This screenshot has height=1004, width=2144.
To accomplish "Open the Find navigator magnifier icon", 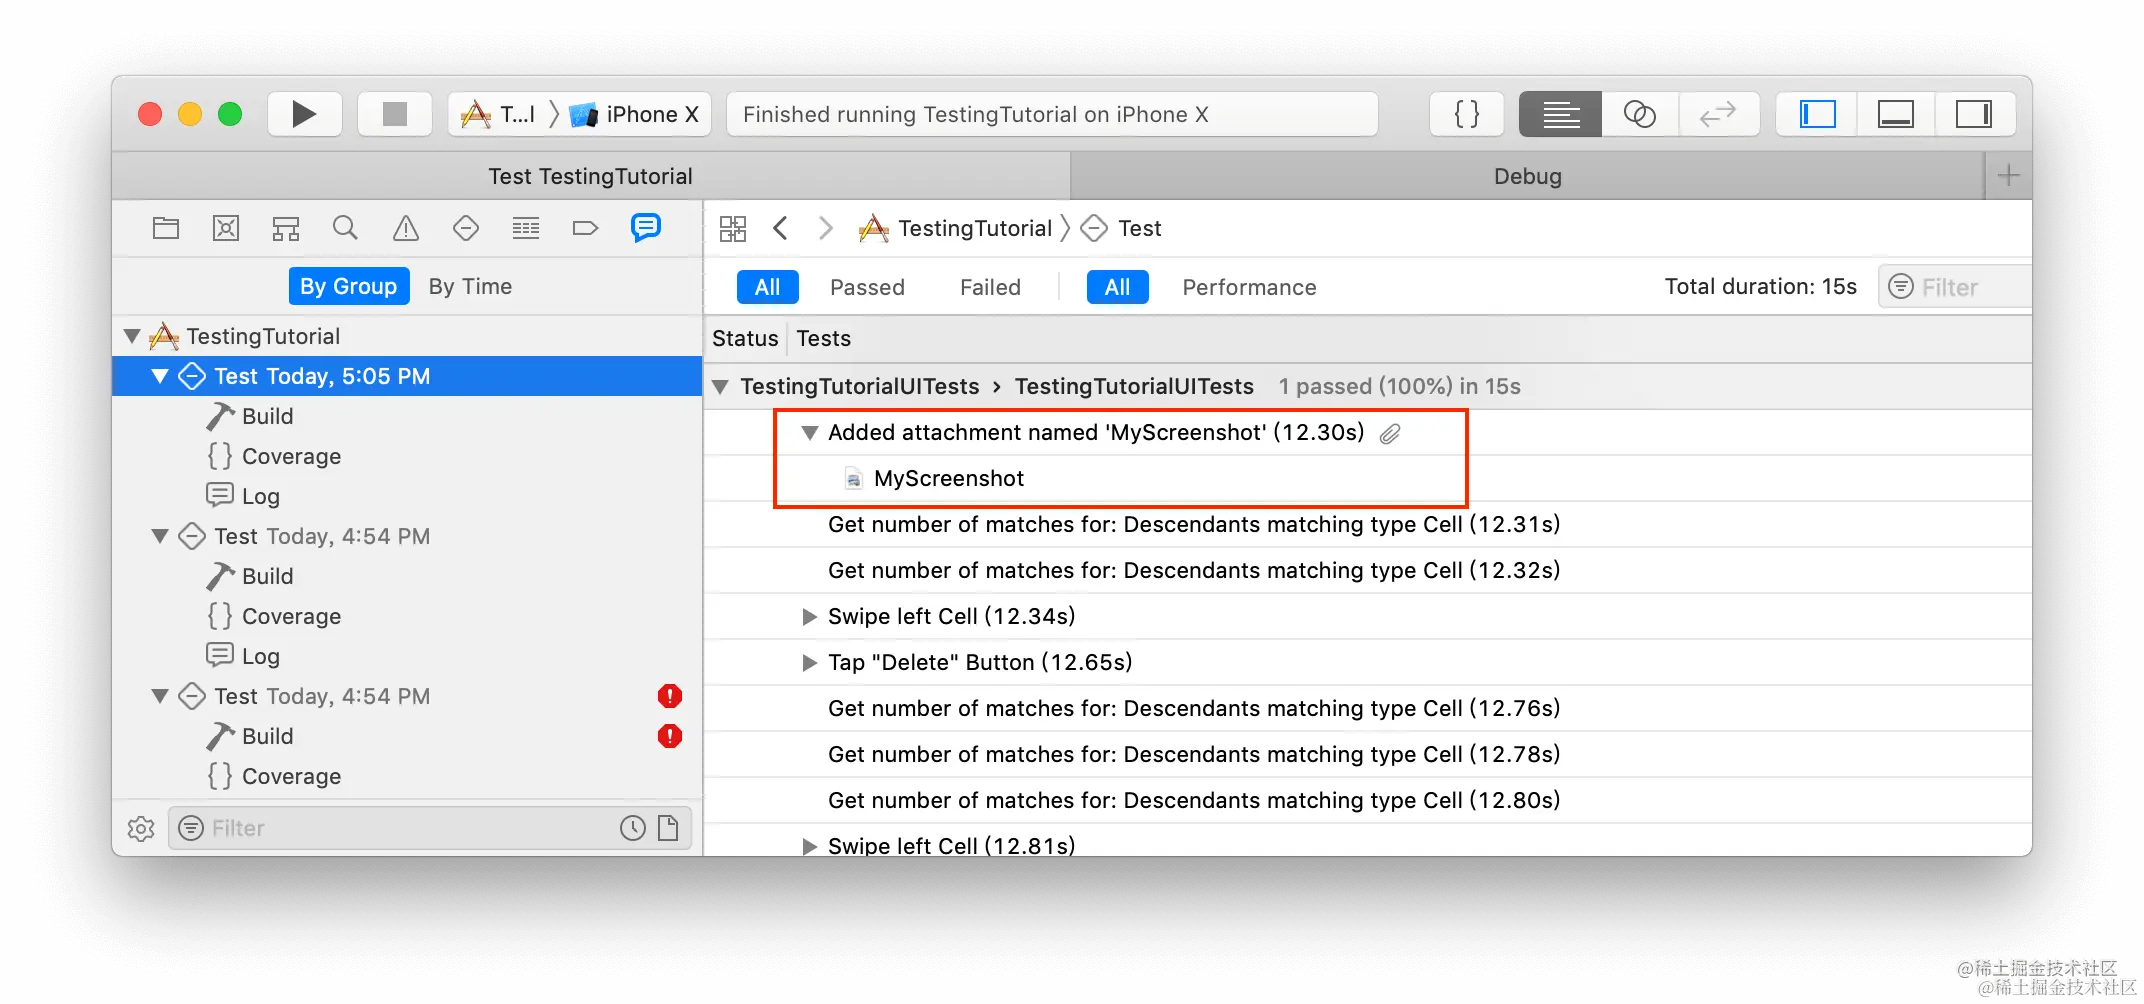I will (x=345, y=228).
